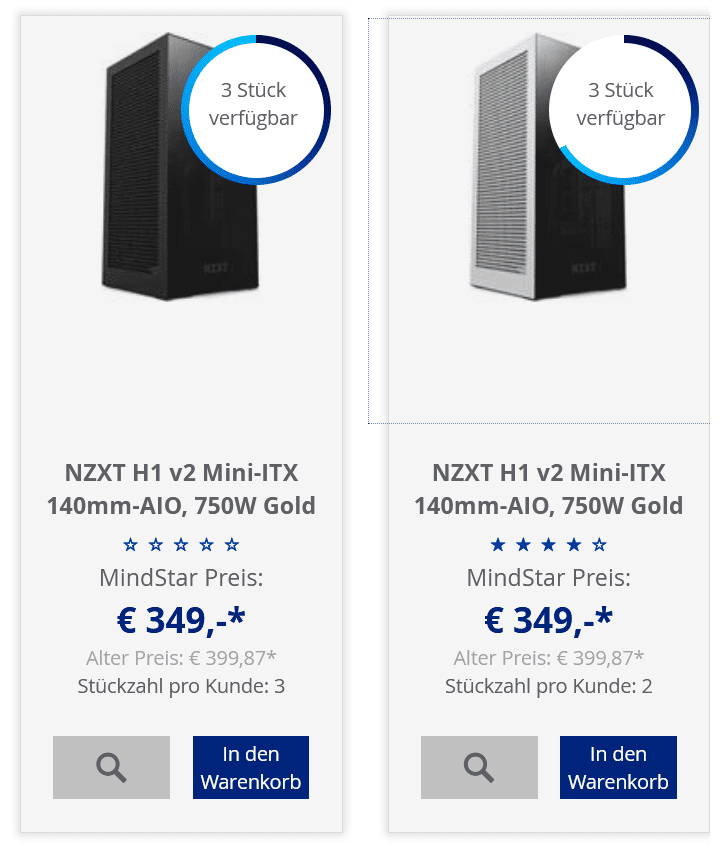The height and width of the screenshot is (844, 723).
Task: Click the last outlined star on right product
Action: (x=599, y=545)
